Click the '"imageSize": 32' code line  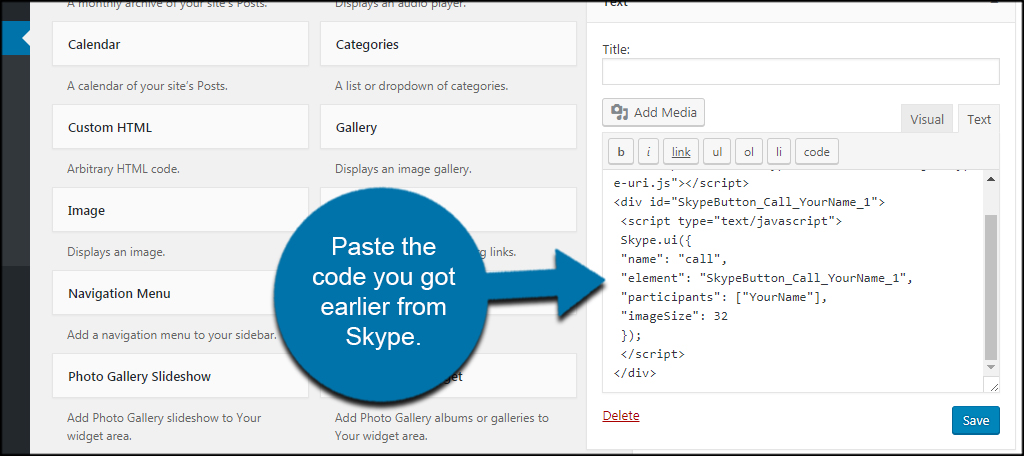[x=674, y=316]
